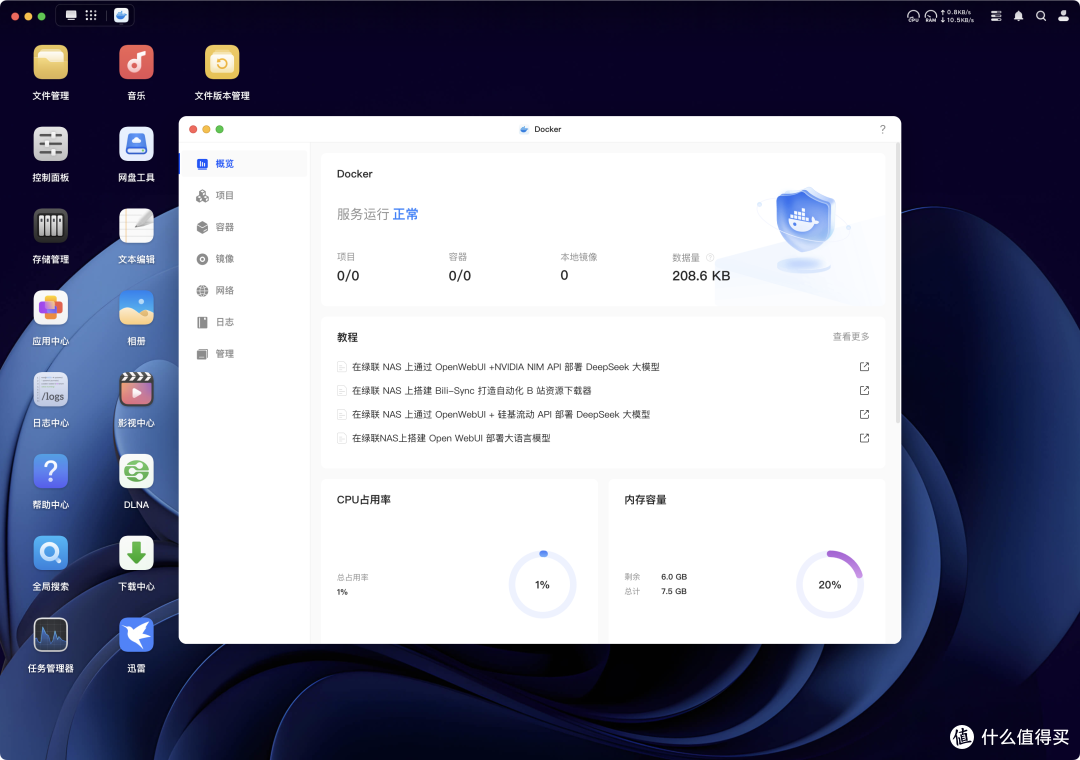Screen dimensions: 1080x760
Task: Click 查看更多 to see more tutorials
Action: (x=851, y=336)
